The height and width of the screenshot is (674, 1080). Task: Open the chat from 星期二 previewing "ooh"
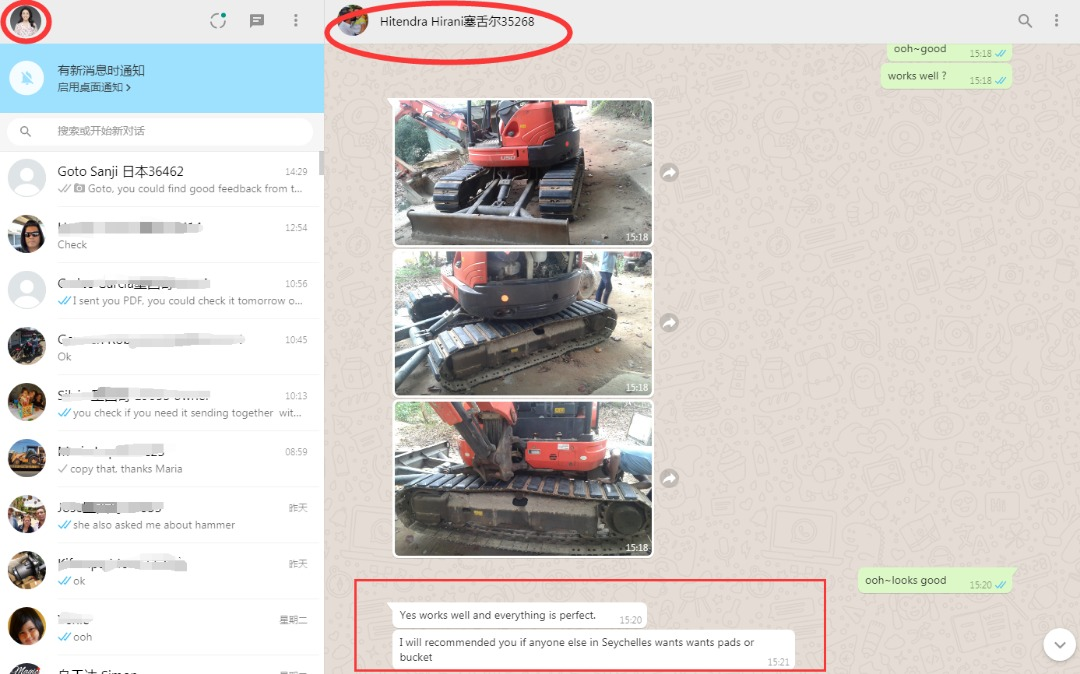coord(162,627)
